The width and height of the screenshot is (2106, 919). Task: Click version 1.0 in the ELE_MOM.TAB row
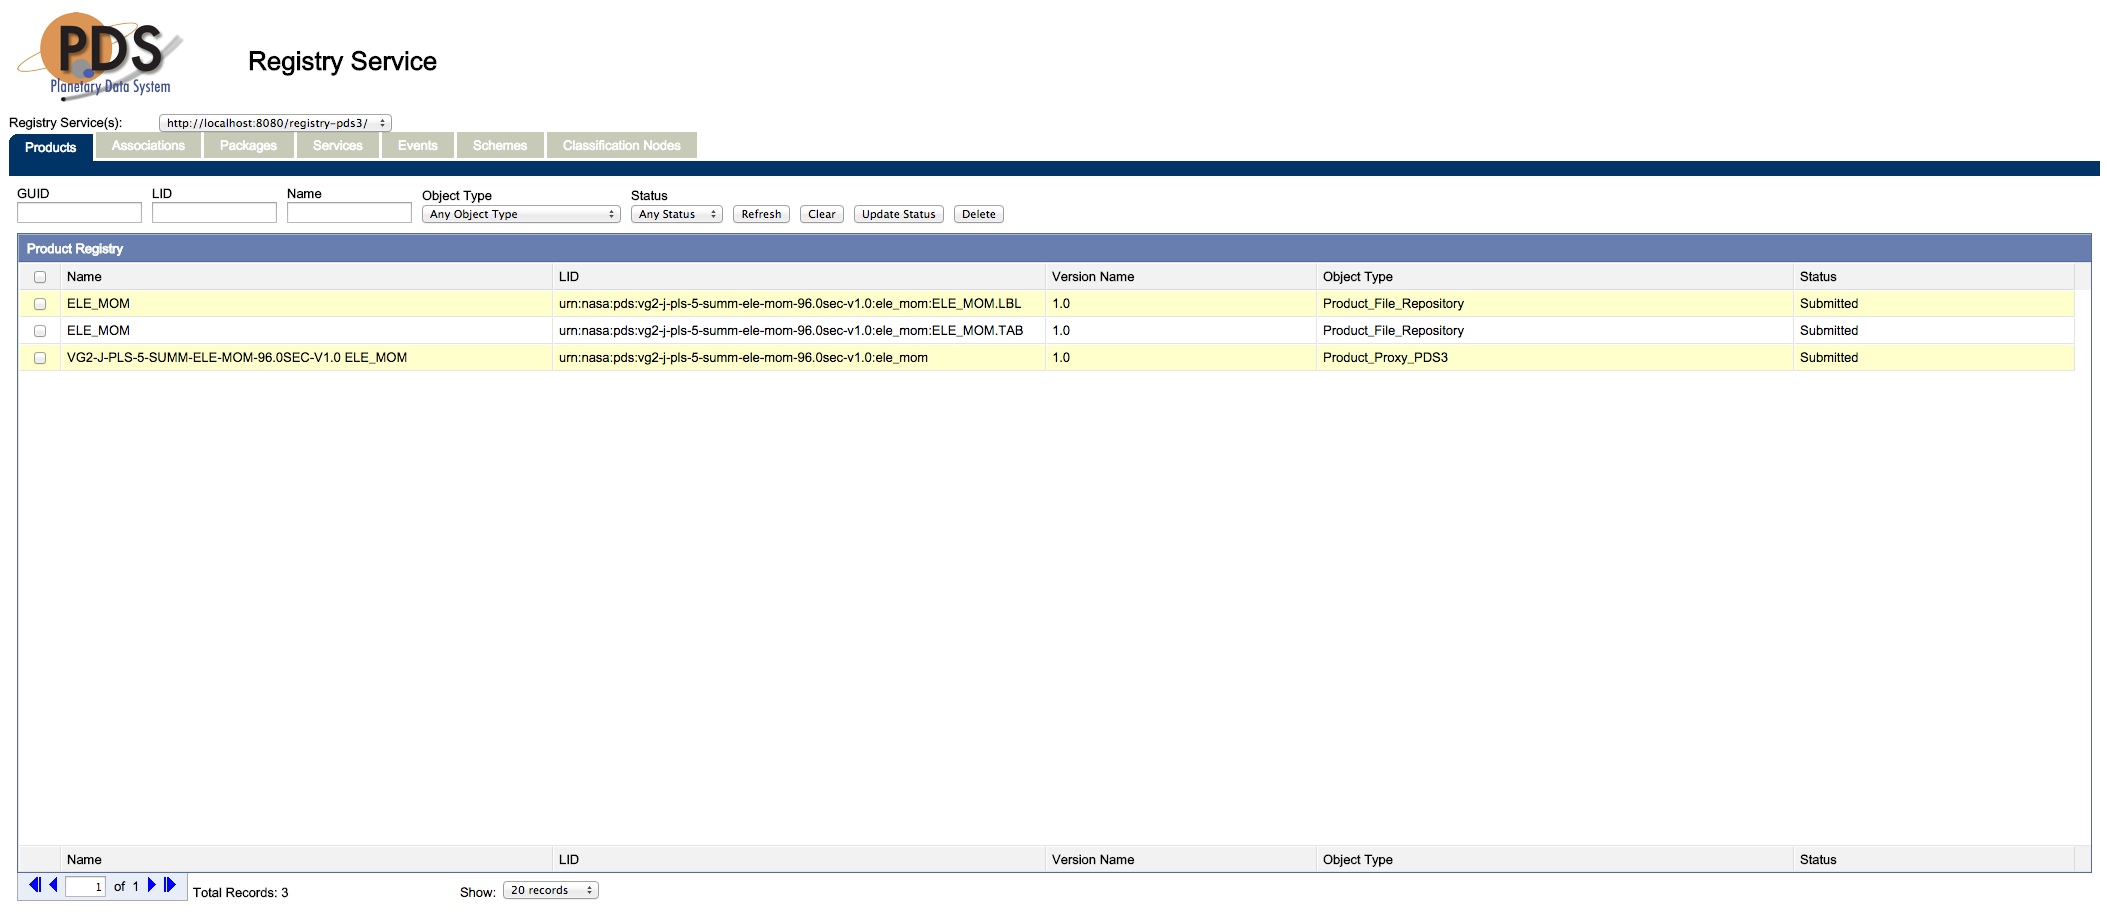1061,331
